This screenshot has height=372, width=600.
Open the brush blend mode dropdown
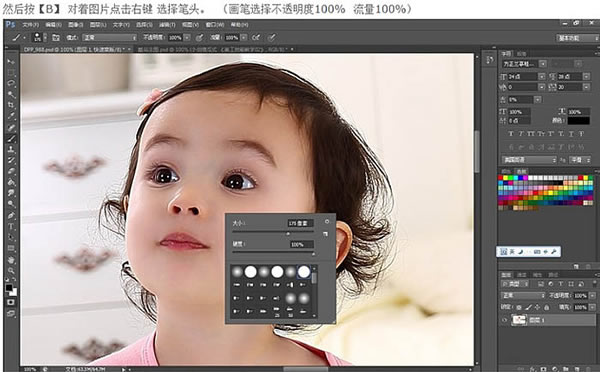click(x=109, y=38)
